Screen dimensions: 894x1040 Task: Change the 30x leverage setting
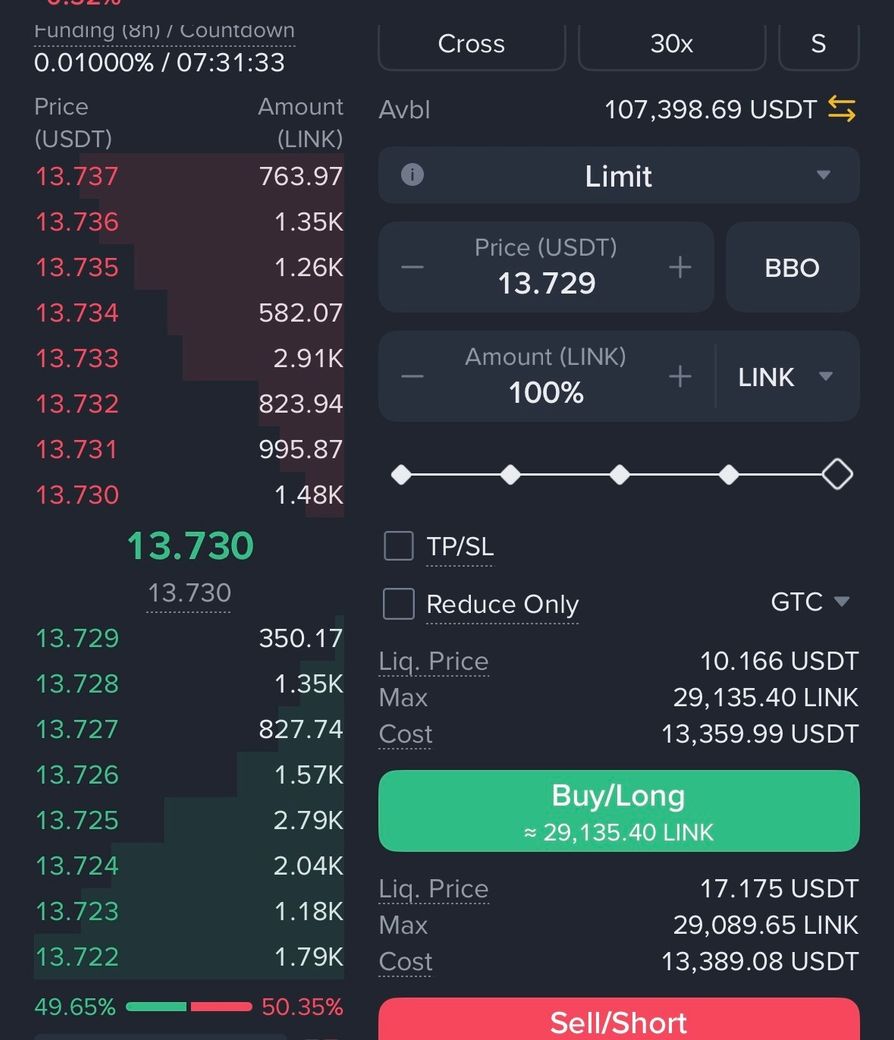(671, 44)
